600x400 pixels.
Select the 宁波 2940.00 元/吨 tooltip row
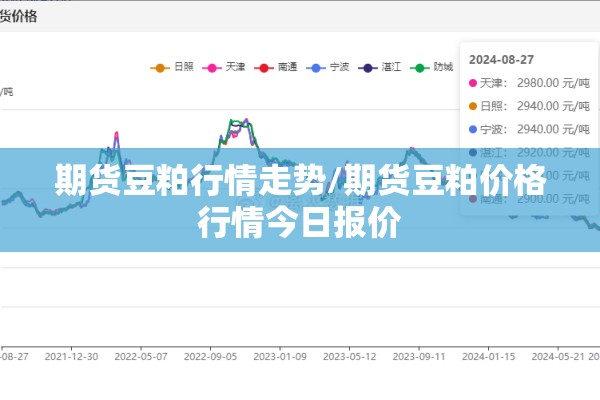click(529, 129)
